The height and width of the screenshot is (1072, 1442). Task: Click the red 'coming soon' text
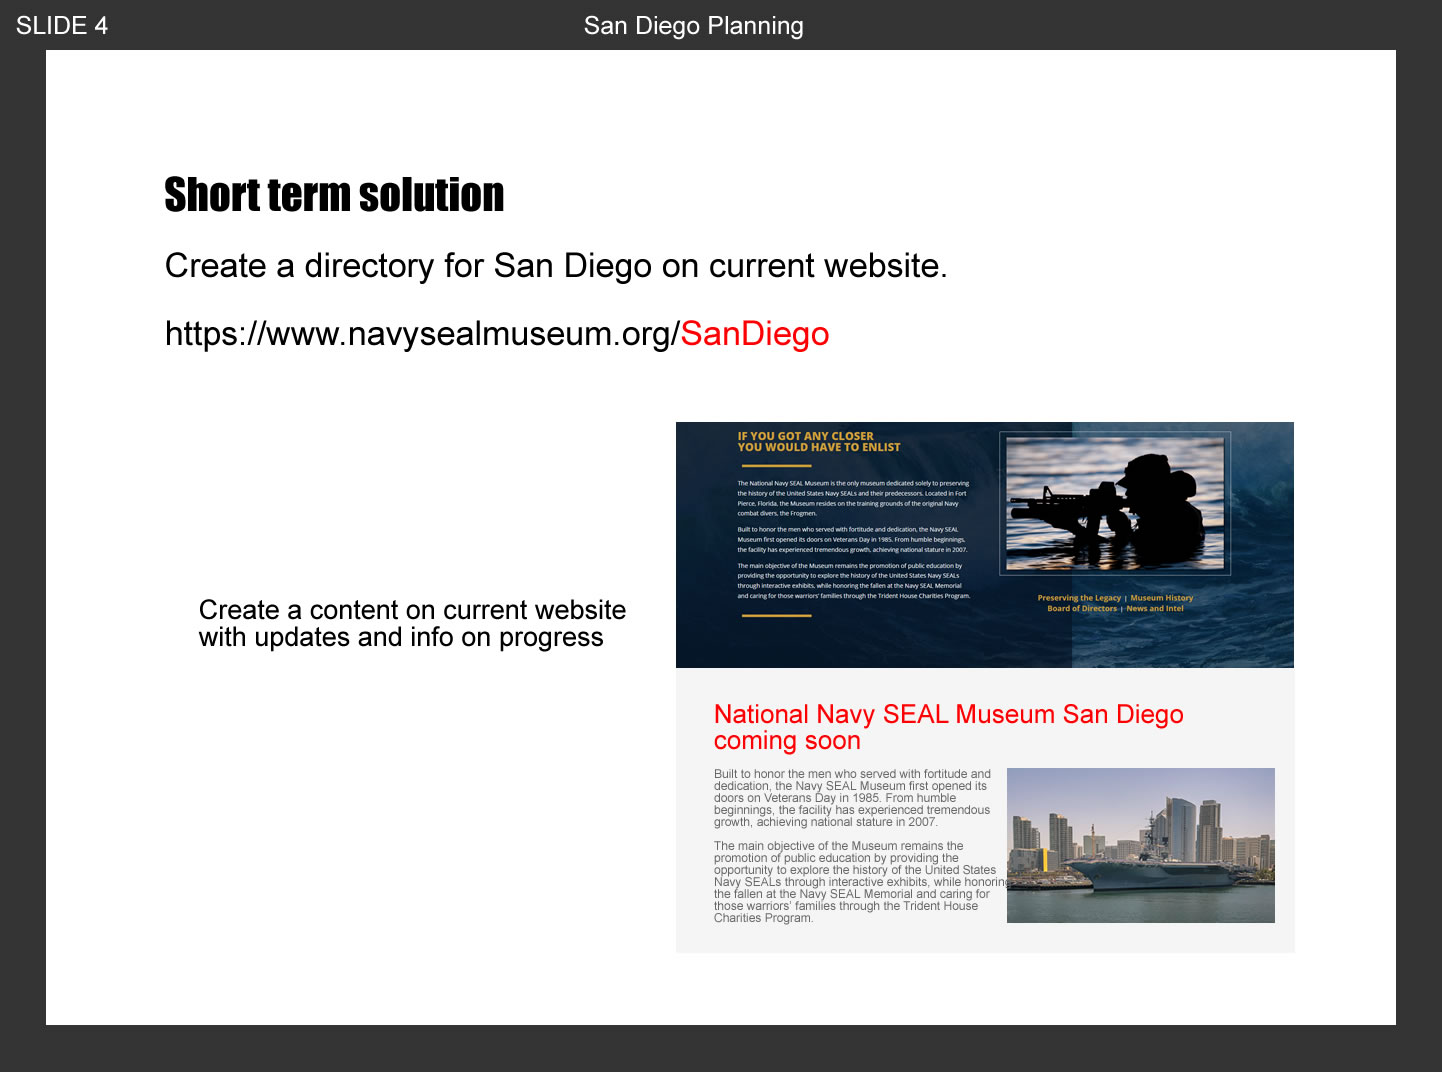coord(787,741)
